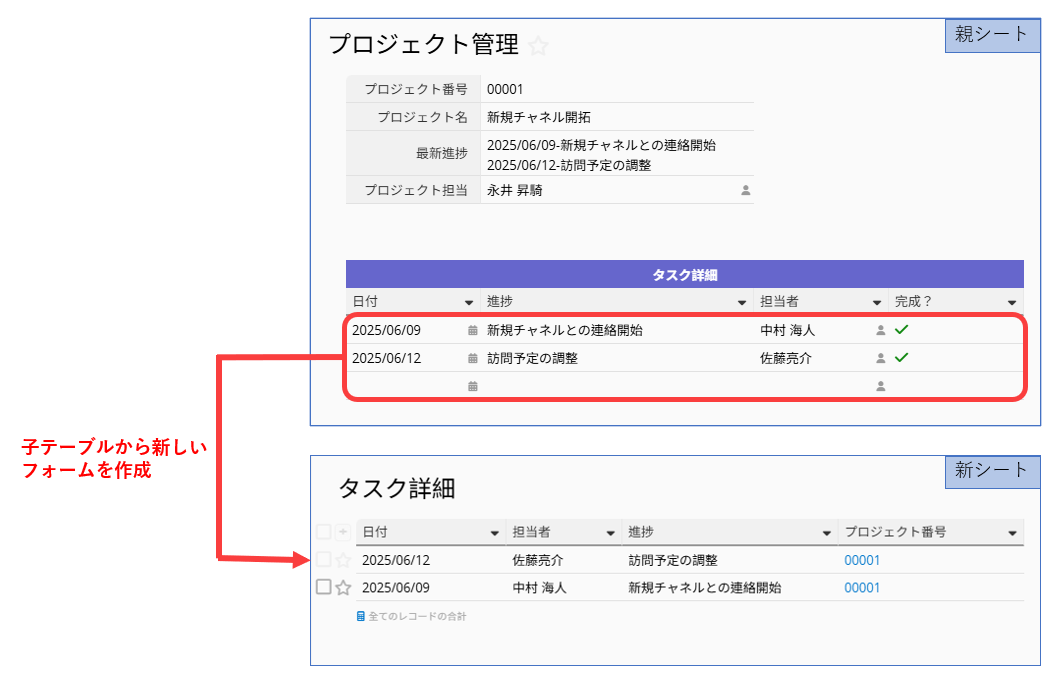Image resolution: width=1056 pixels, height=688 pixels.
Task: Click user picker icon beside 中村 海人
Action: (880, 330)
